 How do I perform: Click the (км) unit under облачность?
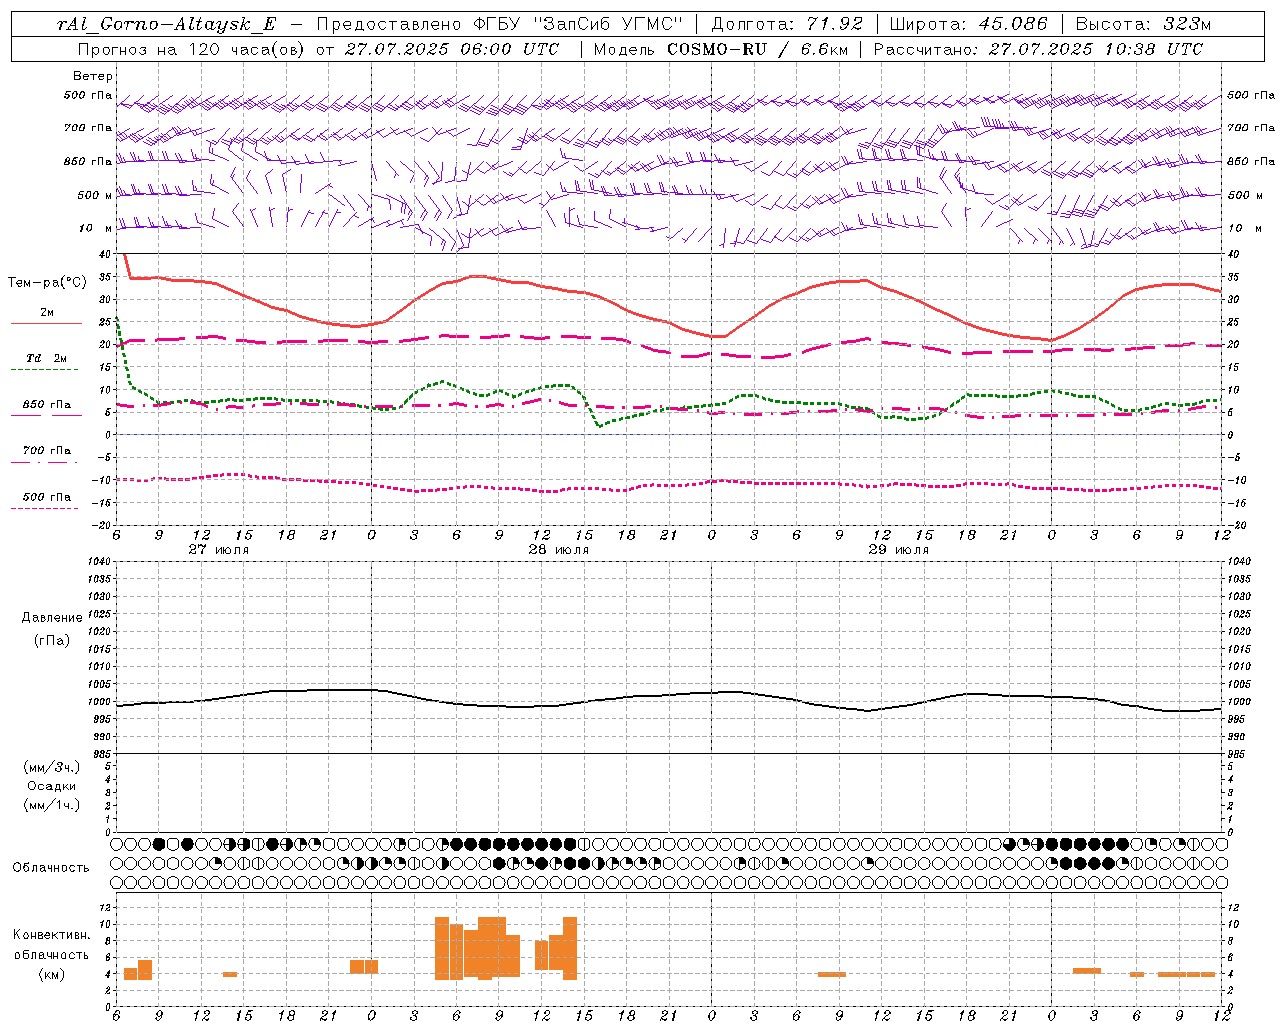coord(51,974)
